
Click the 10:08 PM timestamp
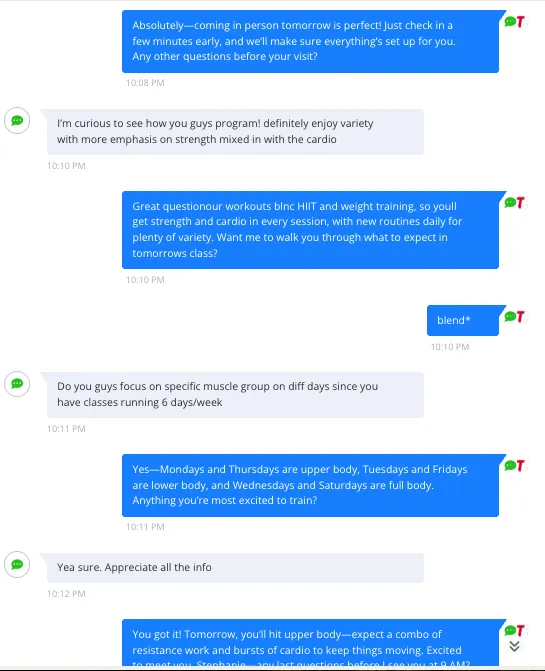tap(145, 83)
